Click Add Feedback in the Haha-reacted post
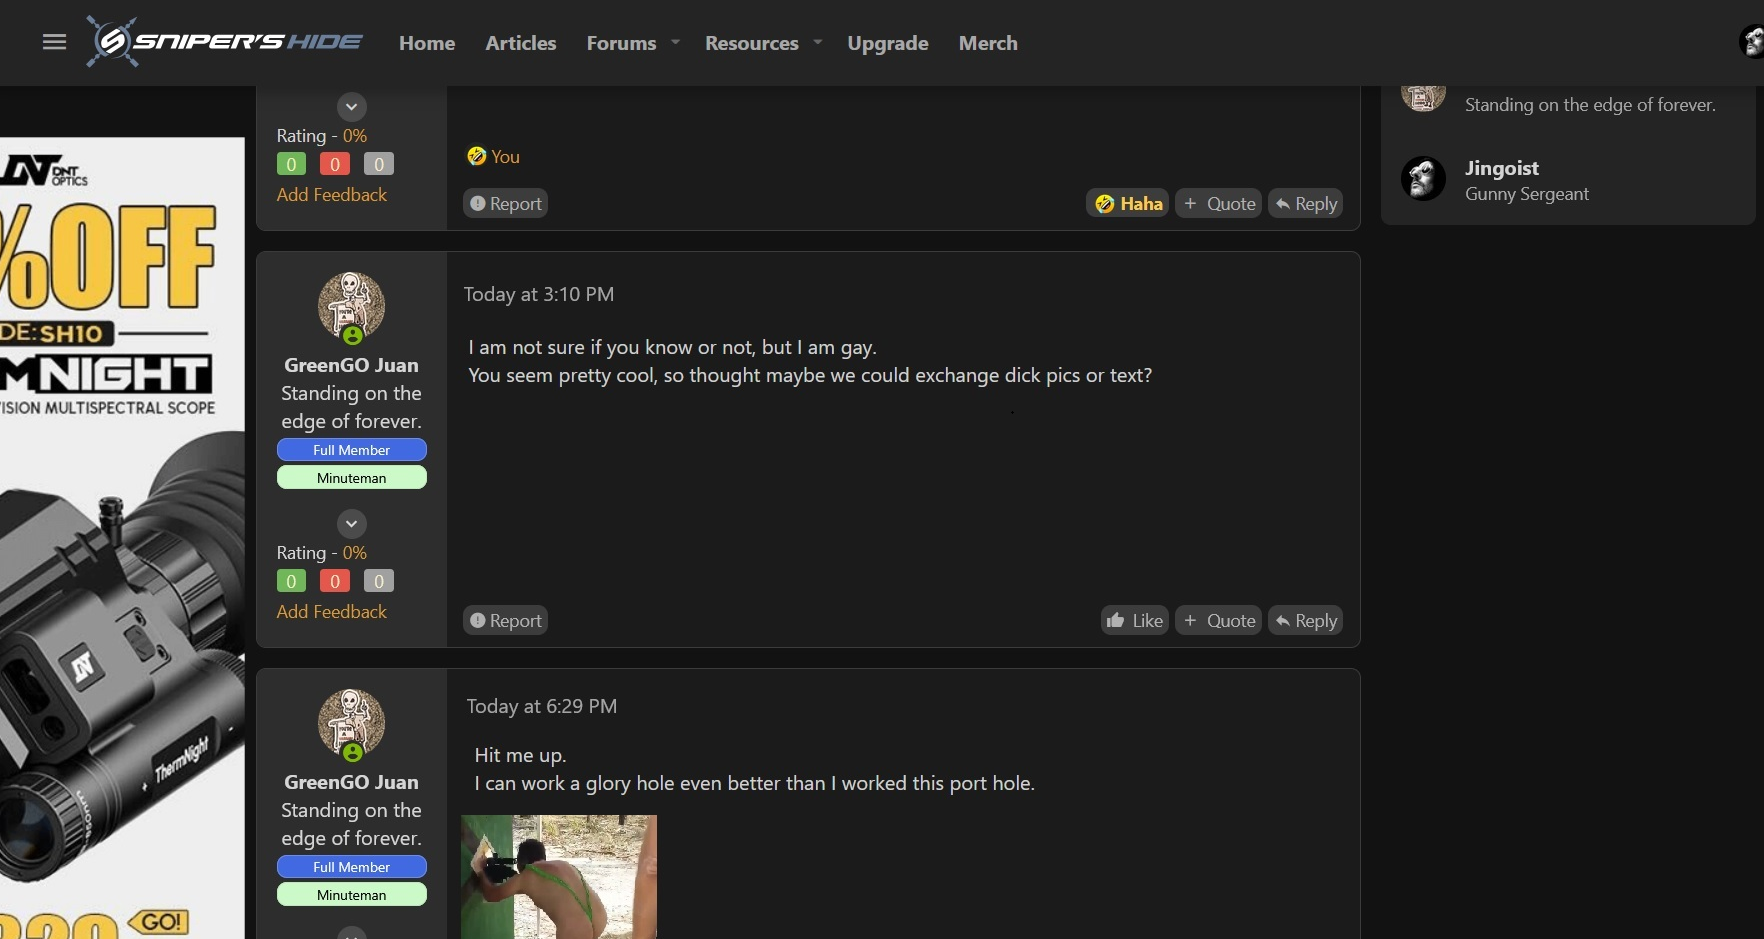1764x939 pixels. coord(332,195)
